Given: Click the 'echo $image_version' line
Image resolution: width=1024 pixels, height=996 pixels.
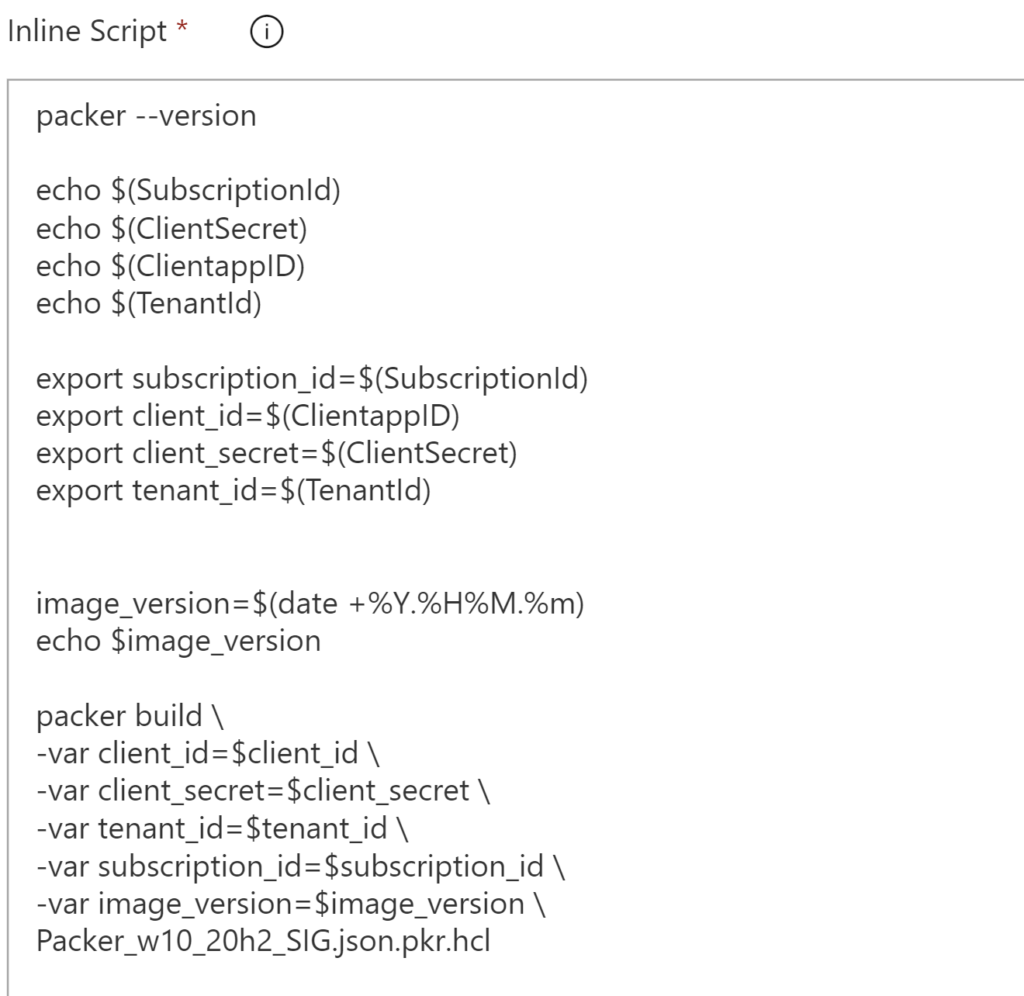Looking at the screenshot, I should [178, 641].
